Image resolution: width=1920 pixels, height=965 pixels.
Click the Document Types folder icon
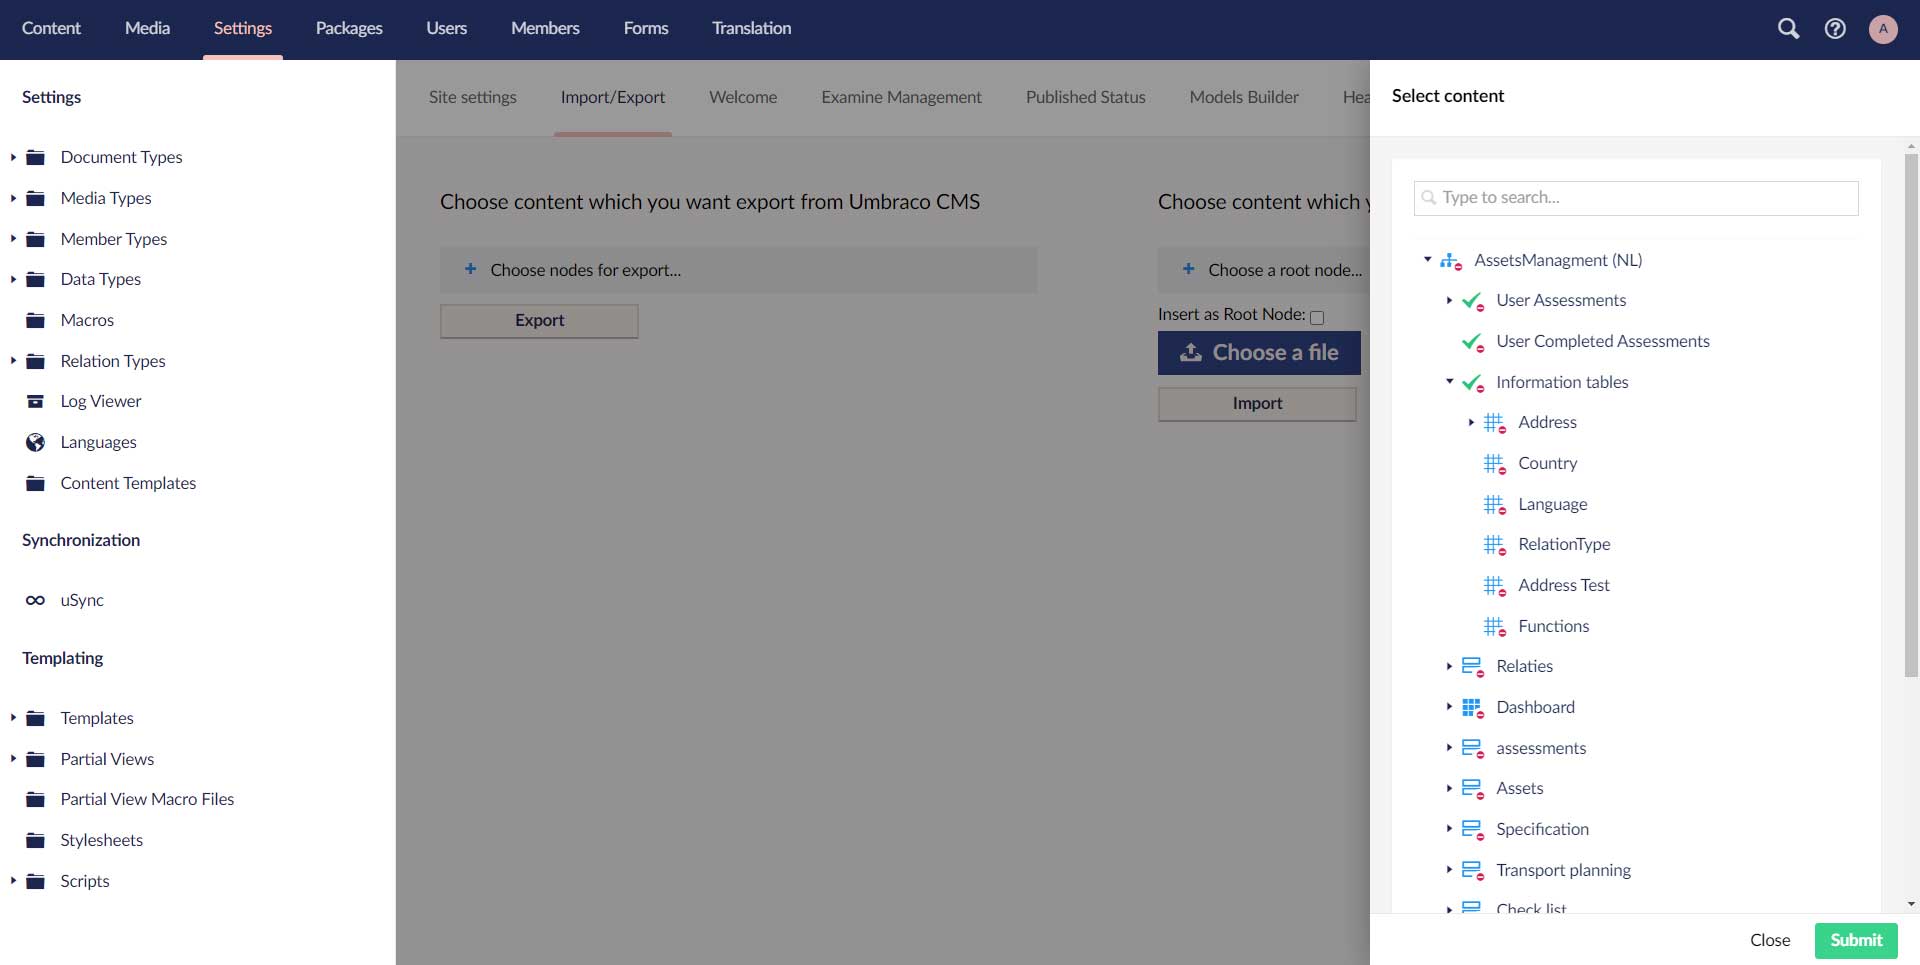36,157
